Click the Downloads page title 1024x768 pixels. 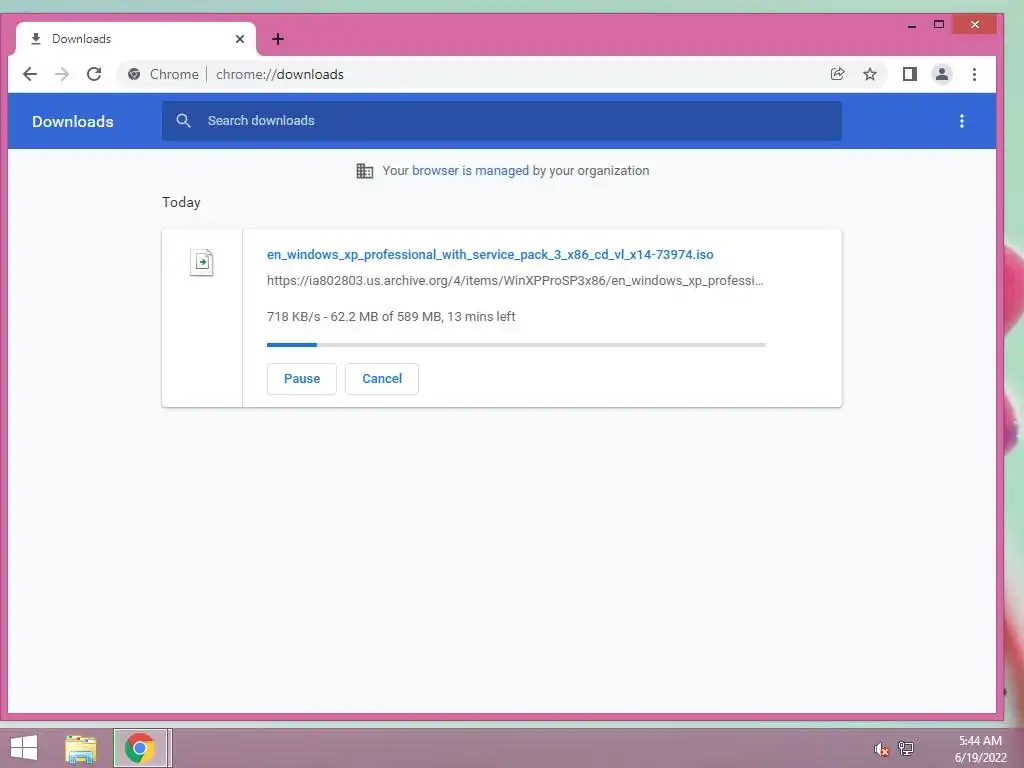coord(72,121)
